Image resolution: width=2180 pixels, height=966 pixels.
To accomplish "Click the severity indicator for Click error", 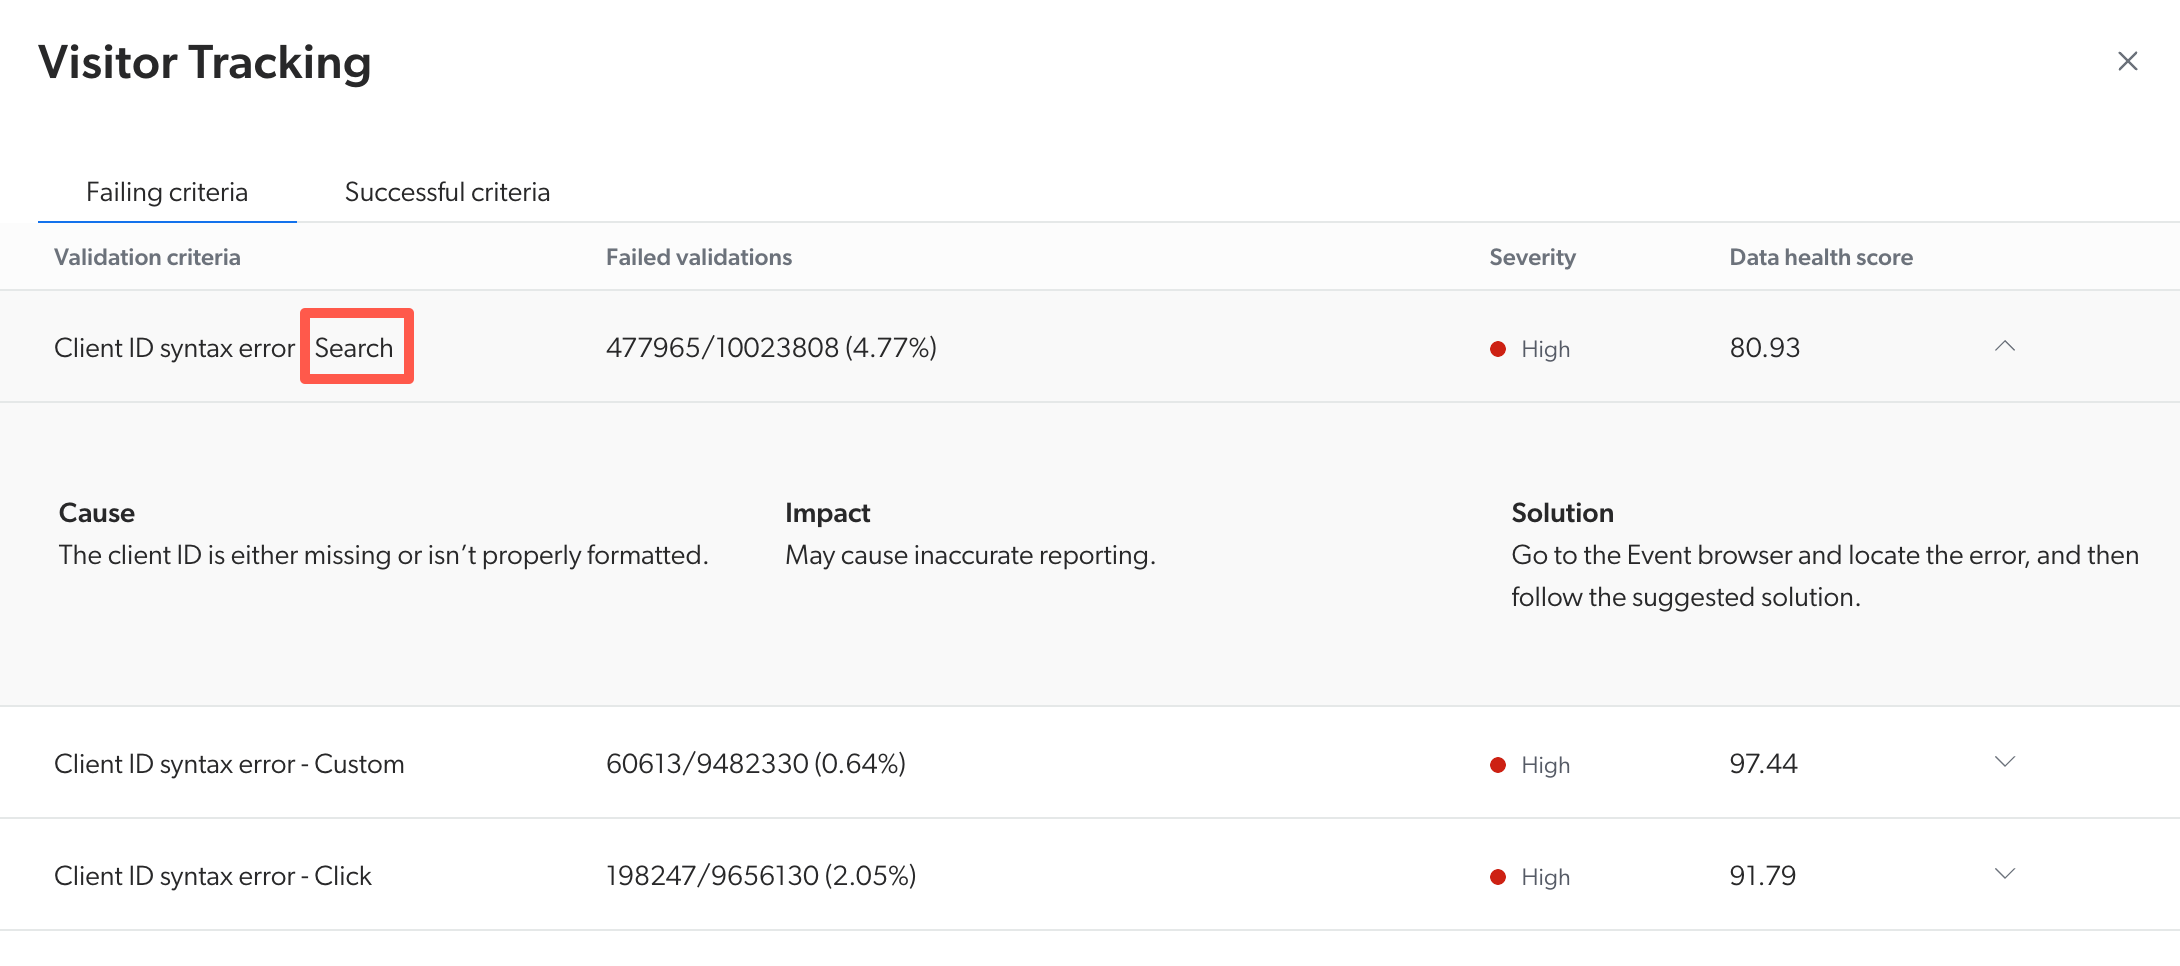I will [x=1497, y=876].
